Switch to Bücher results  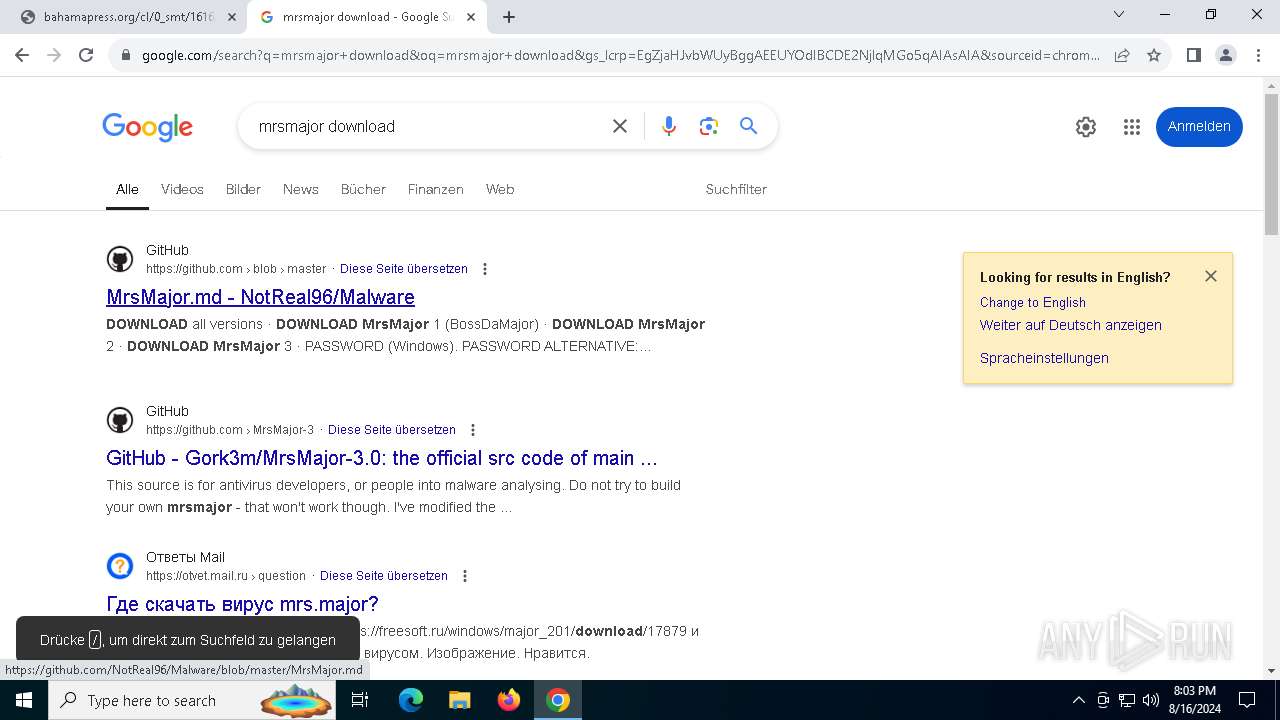363,189
